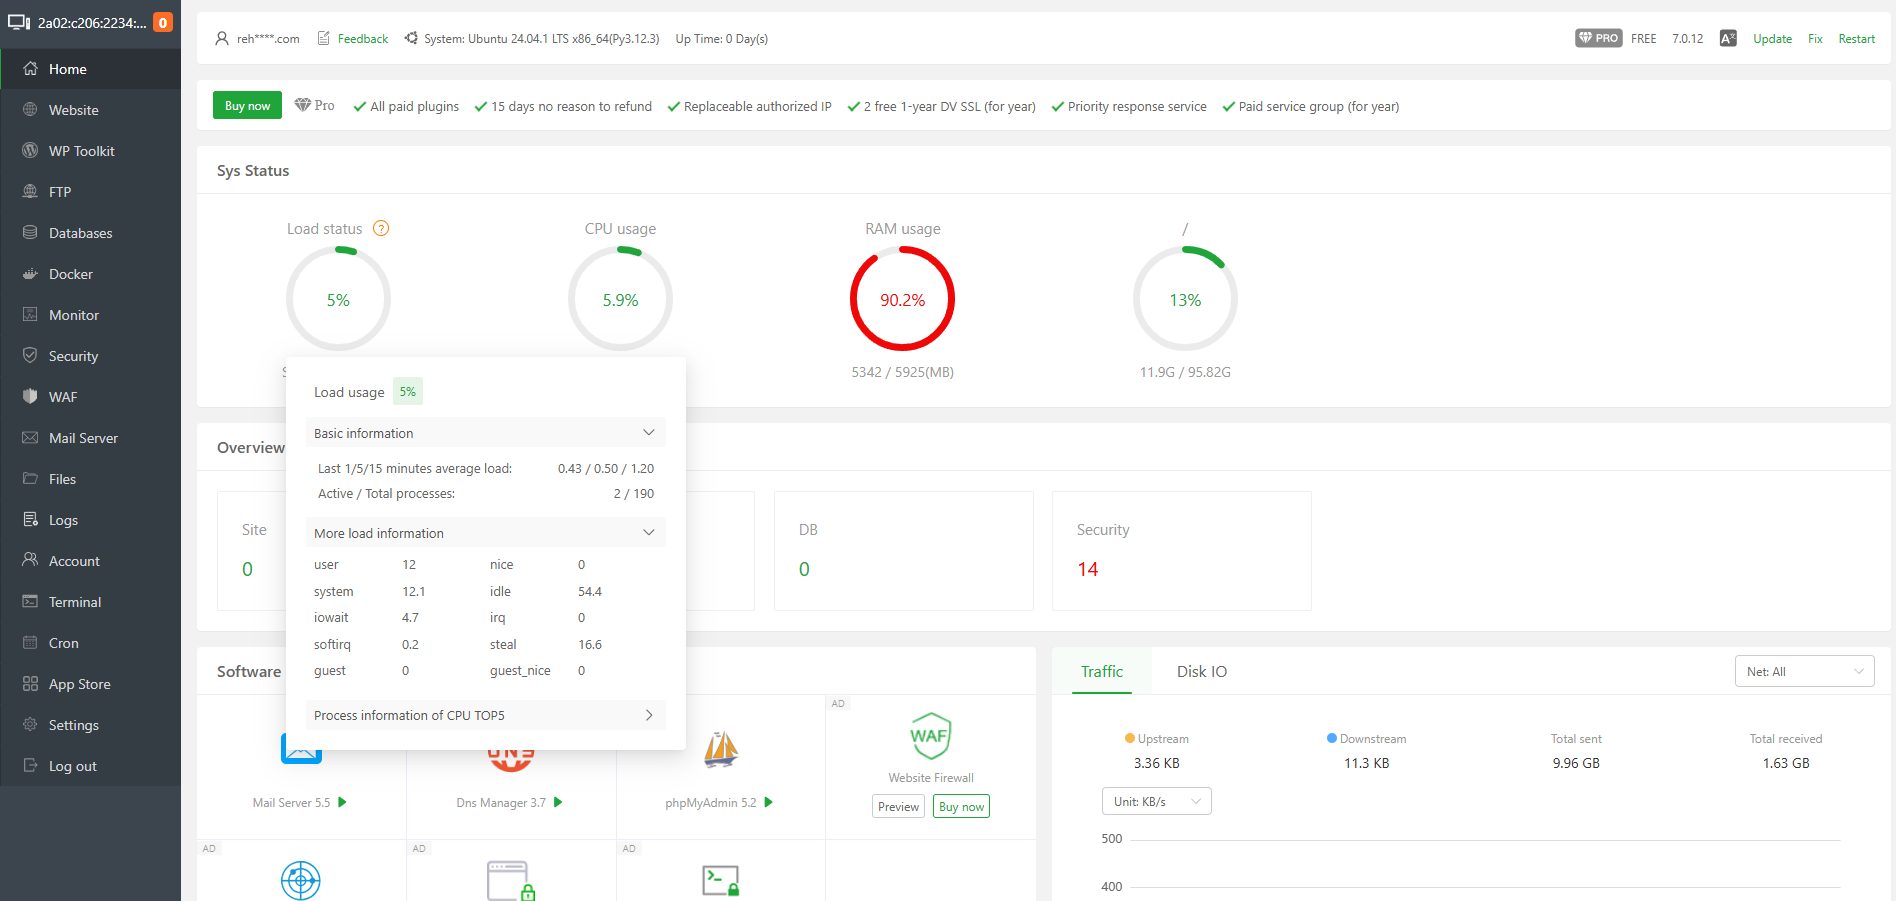Open the Website section icon in sidebar
This screenshot has width=1896, height=901.
30,110
